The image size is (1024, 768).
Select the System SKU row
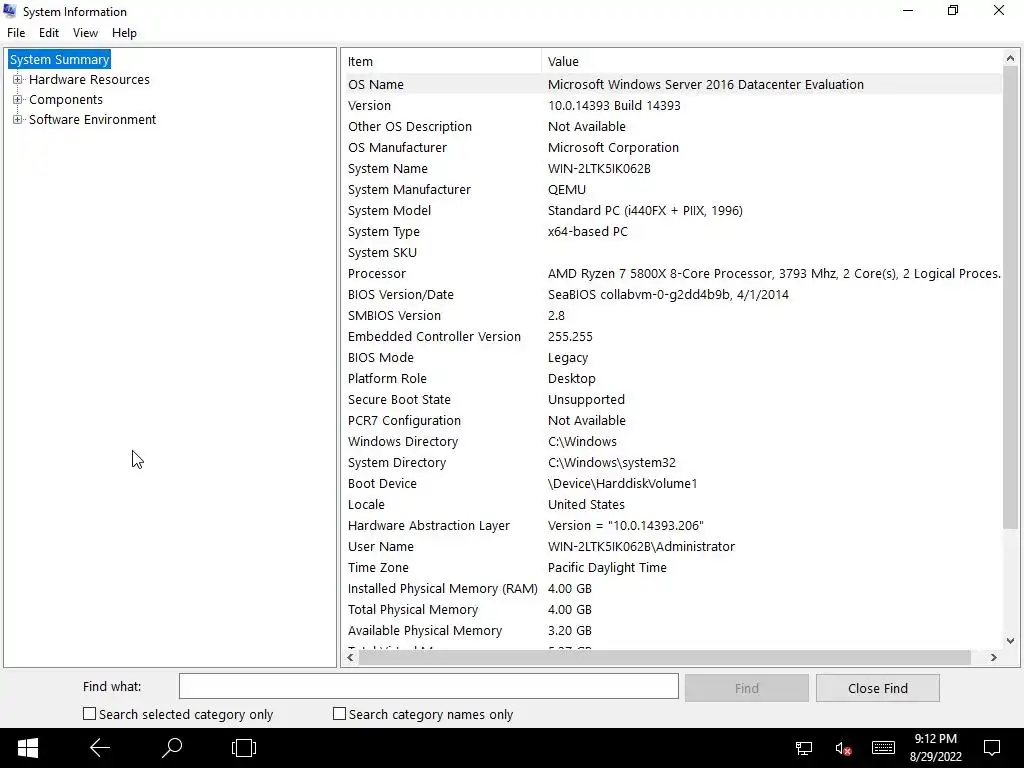click(x=673, y=252)
